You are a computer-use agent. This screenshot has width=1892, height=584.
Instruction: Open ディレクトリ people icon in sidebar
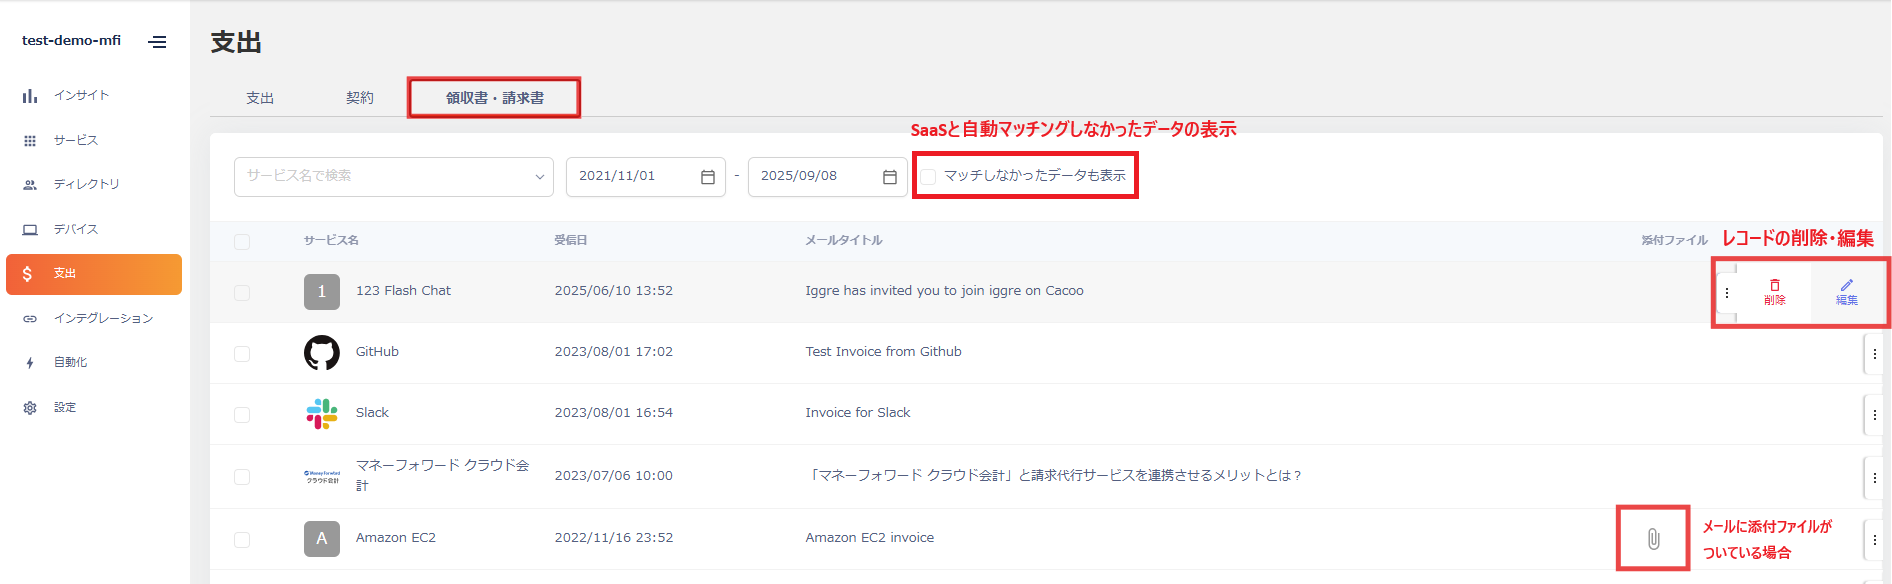(30, 185)
